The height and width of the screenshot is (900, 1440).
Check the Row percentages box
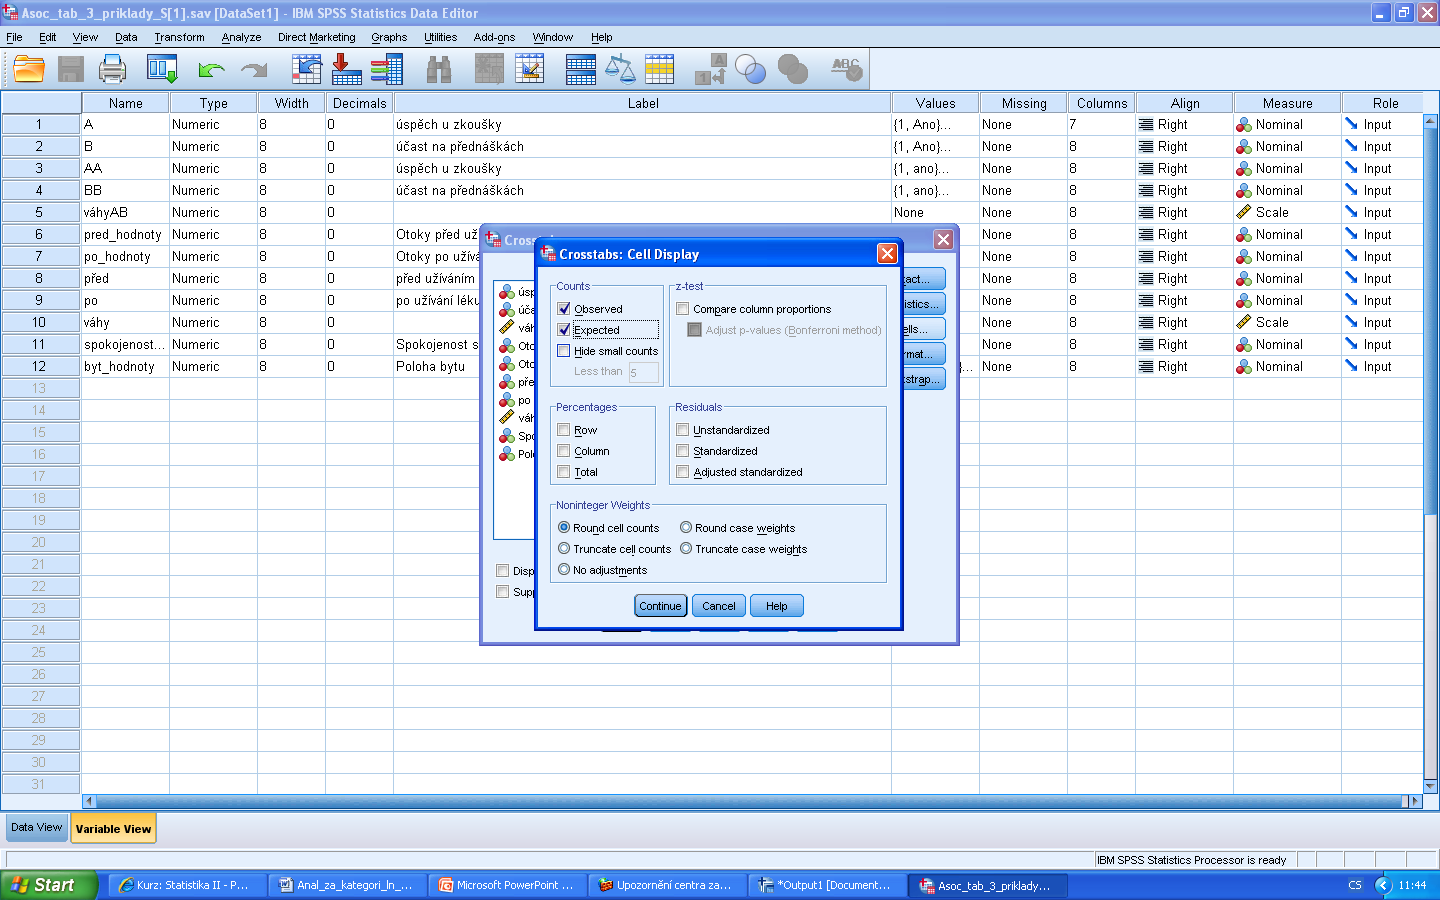click(564, 430)
